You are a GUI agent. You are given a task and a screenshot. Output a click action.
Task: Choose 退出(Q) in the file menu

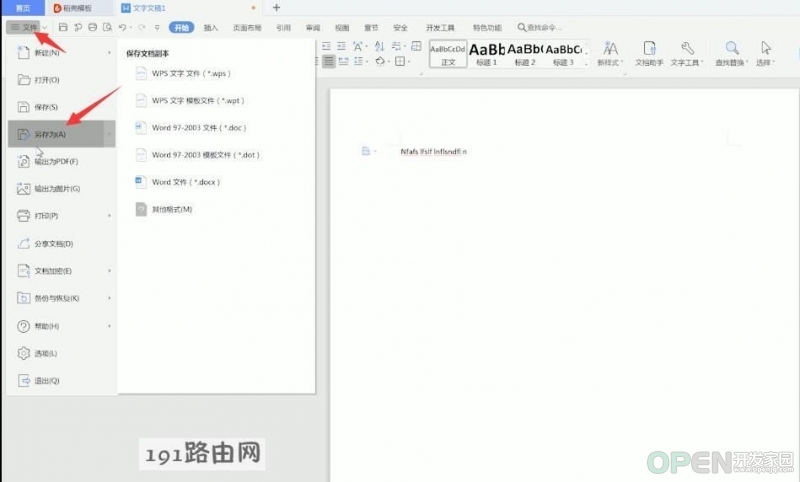click(61, 380)
